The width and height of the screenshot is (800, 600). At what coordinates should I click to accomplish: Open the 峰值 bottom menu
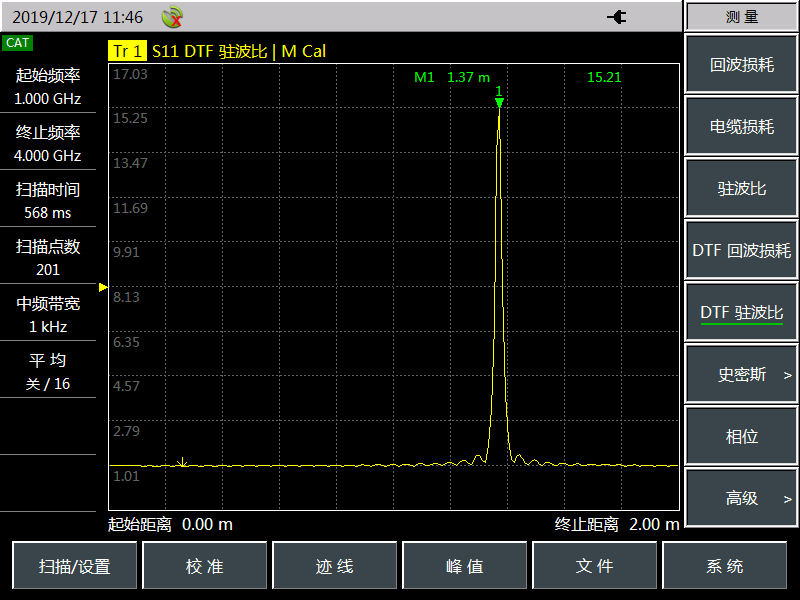[465, 566]
